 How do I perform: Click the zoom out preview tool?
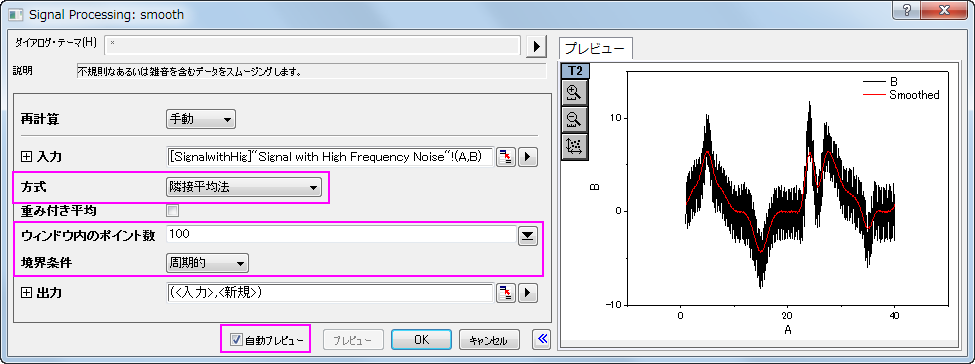574,119
